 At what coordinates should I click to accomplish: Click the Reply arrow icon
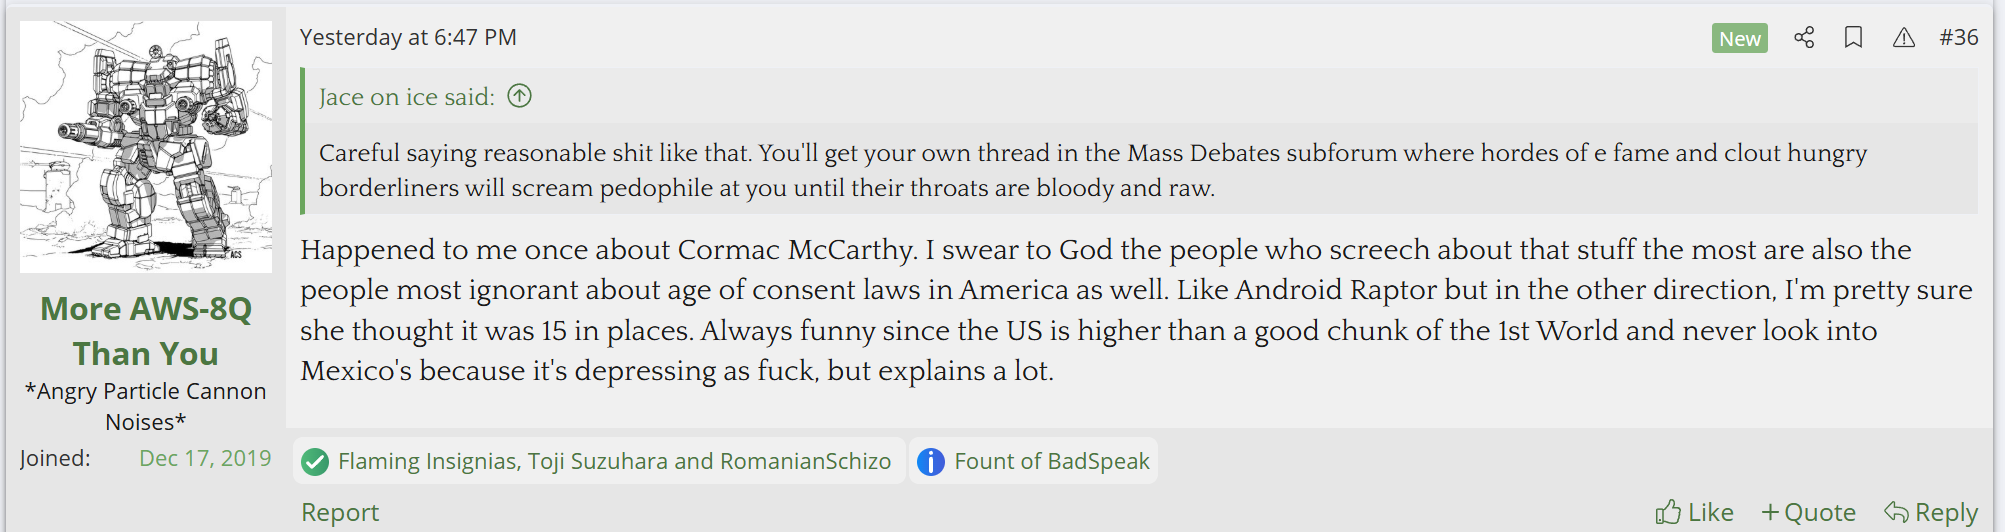1895,512
